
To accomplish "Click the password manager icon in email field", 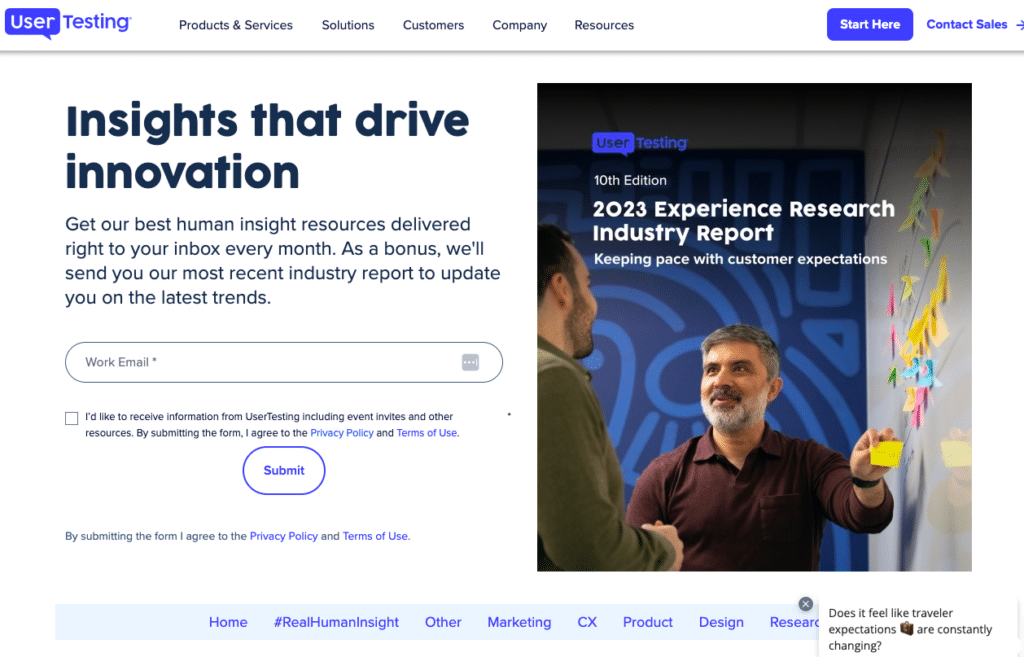I will 470,362.
